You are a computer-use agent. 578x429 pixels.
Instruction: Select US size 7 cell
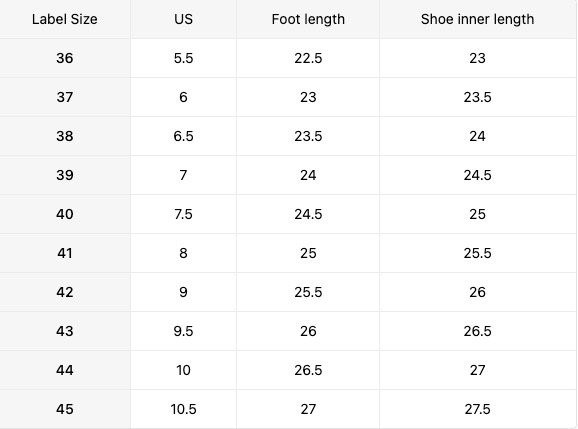pos(183,175)
